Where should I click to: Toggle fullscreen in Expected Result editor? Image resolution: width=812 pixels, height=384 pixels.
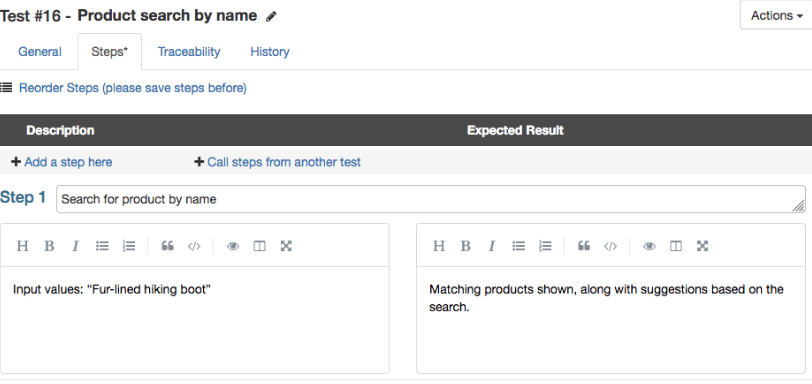(702, 246)
